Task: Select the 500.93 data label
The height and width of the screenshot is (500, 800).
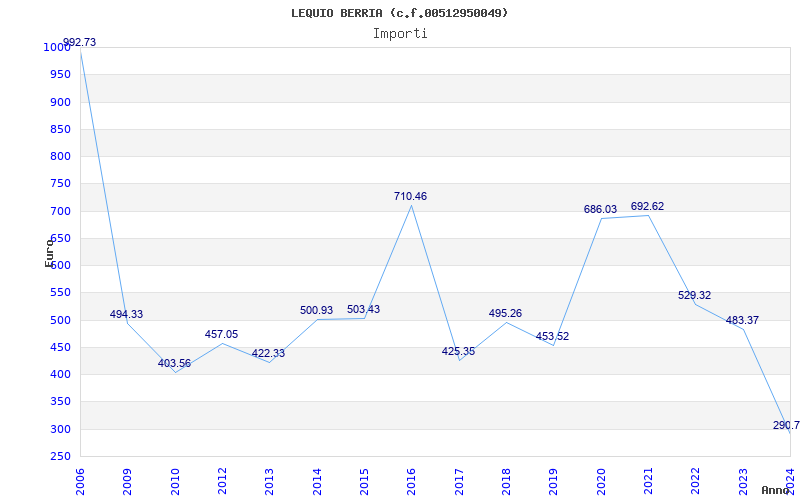Action: 316,310
